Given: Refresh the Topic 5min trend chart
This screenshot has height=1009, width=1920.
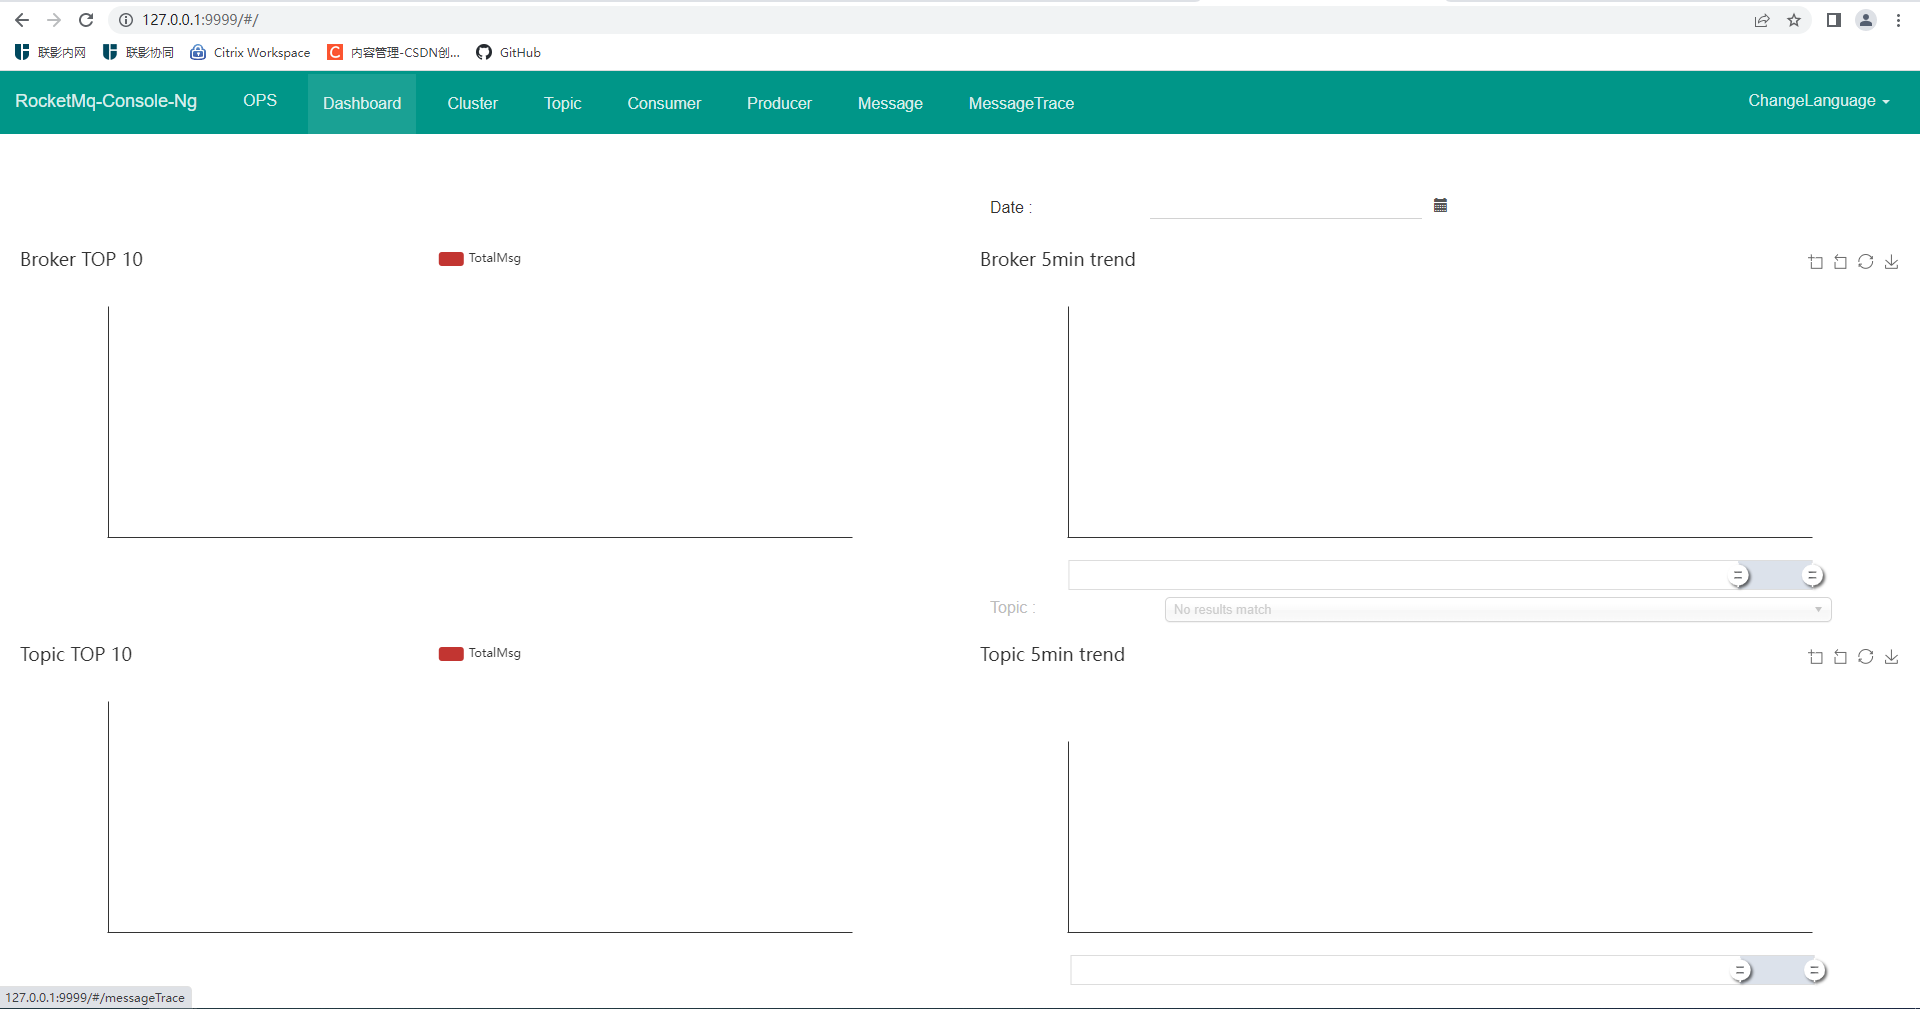Looking at the screenshot, I should click(1866, 657).
